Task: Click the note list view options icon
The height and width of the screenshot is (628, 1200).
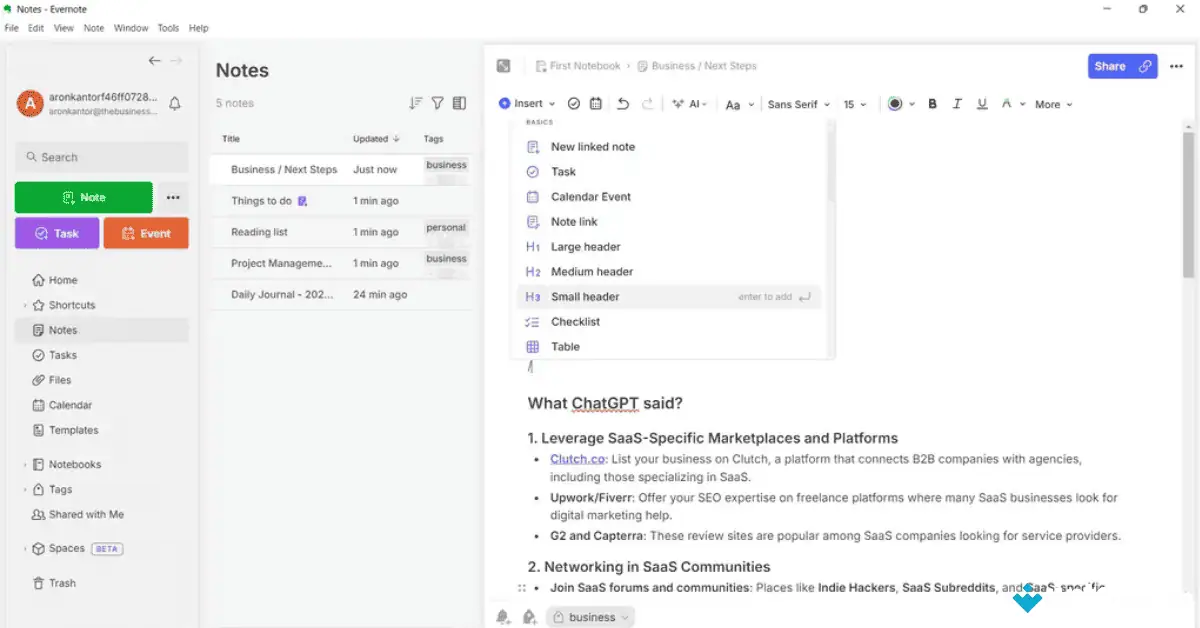Action: click(459, 102)
